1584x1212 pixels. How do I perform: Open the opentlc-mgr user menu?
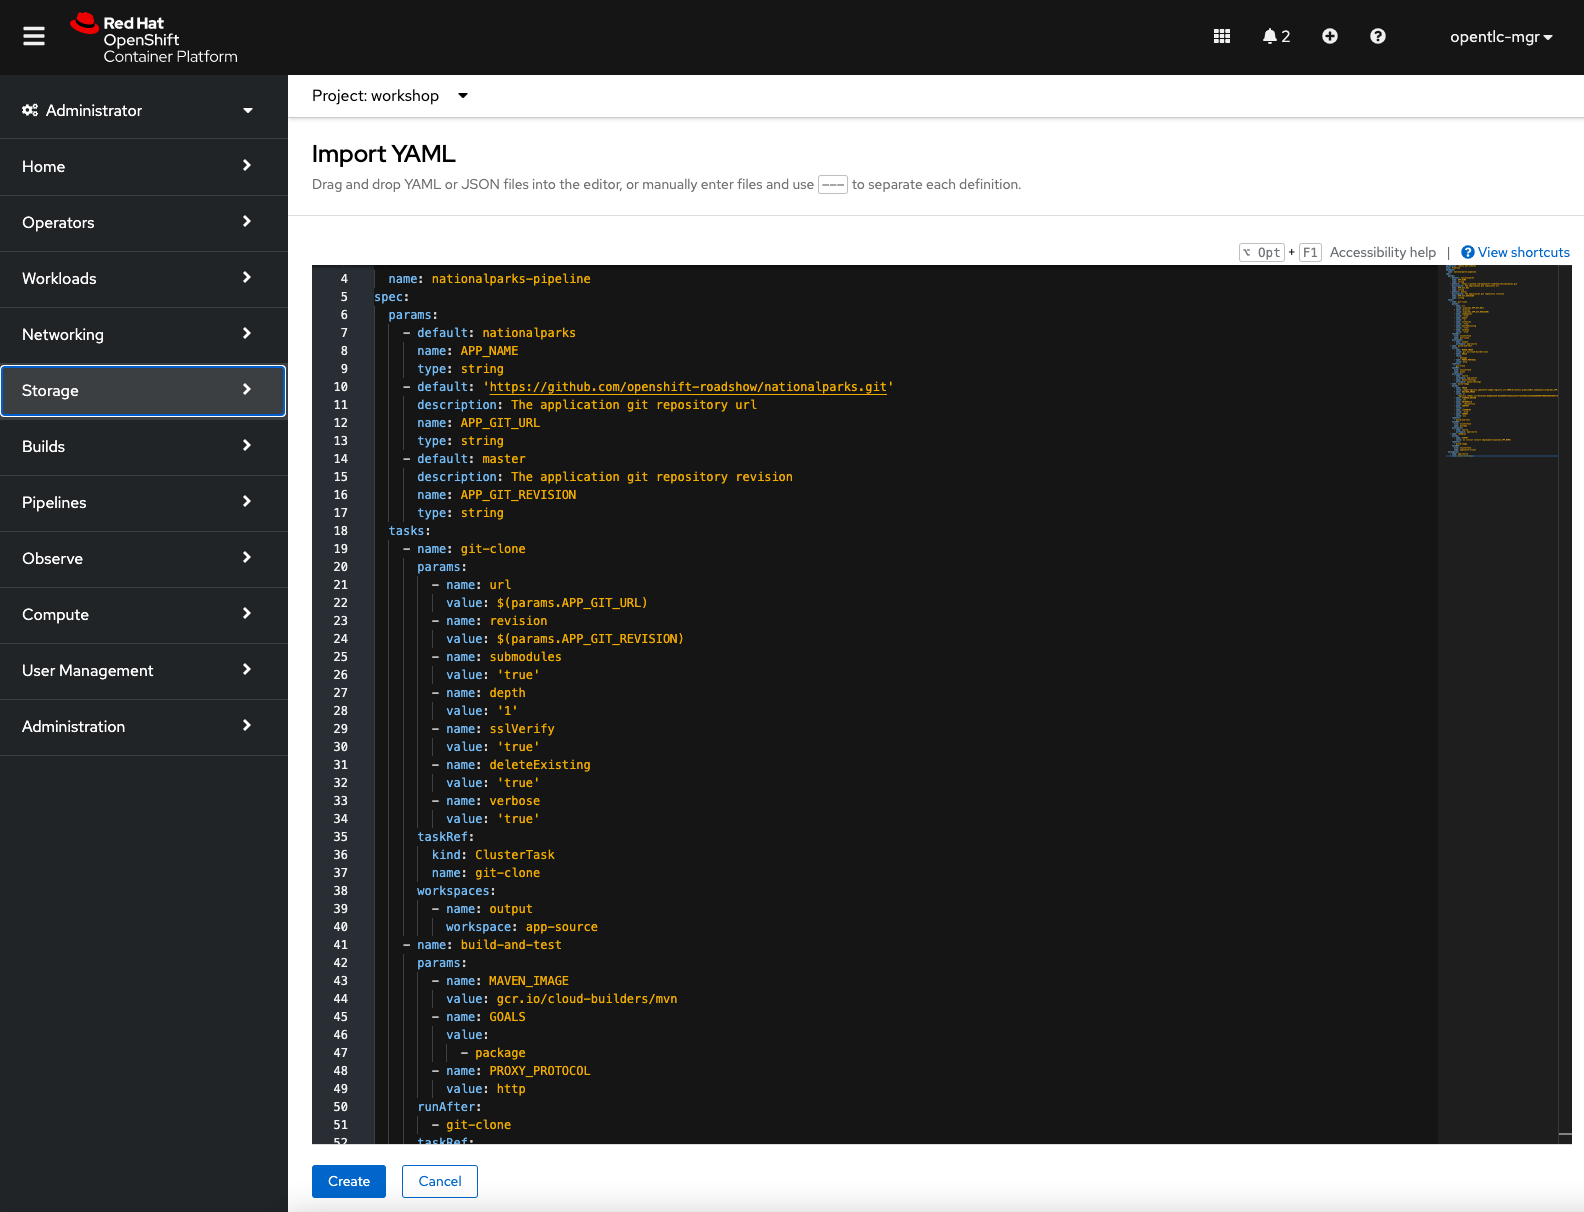pos(1501,37)
